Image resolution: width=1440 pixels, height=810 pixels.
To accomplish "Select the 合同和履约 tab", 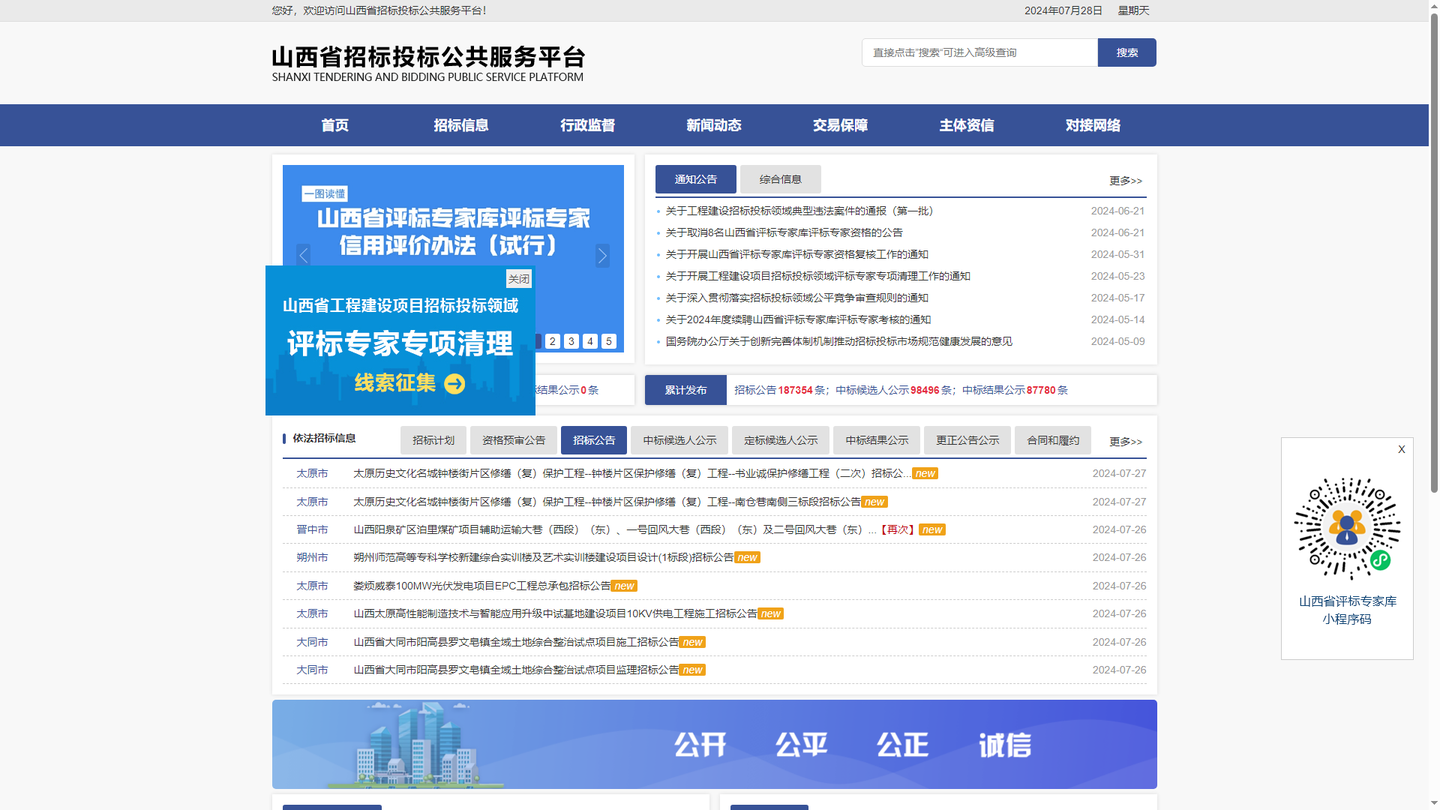I will point(1053,440).
